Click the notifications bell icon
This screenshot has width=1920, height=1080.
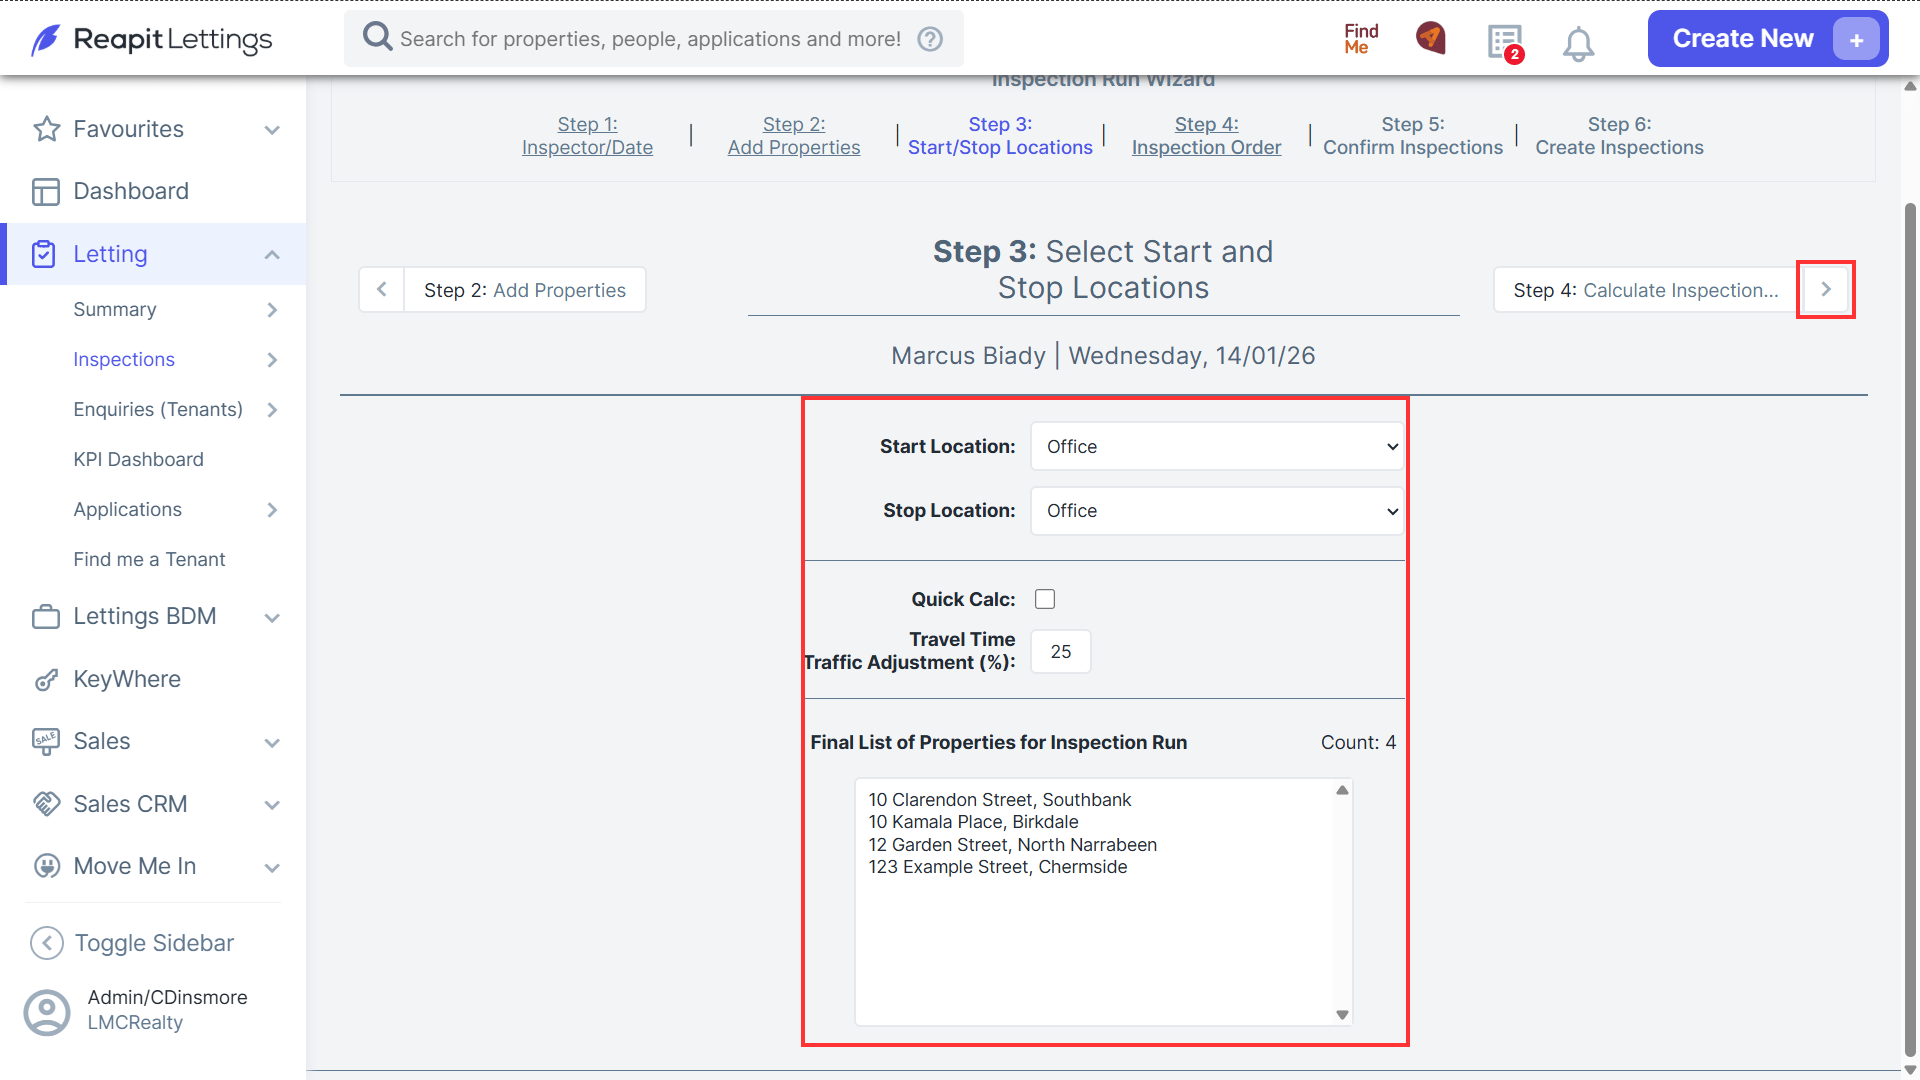click(x=1578, y=43)
